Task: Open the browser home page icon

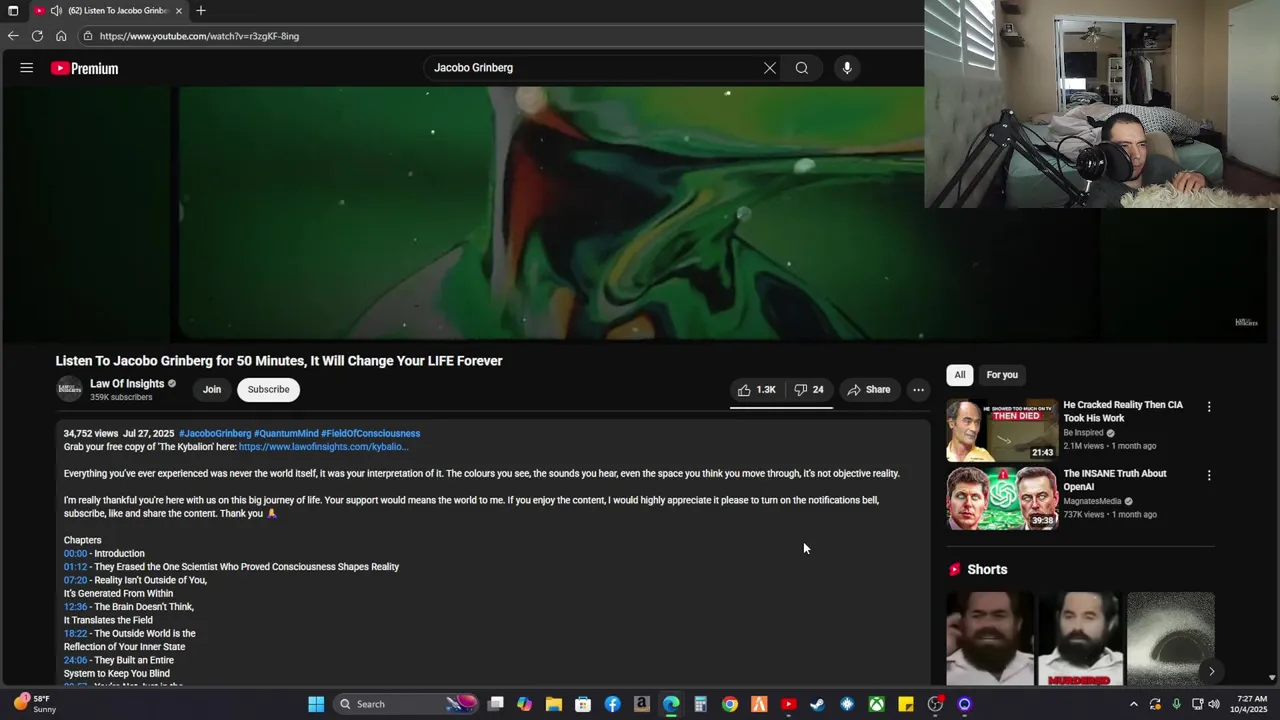Action: (x=61, y=36)
